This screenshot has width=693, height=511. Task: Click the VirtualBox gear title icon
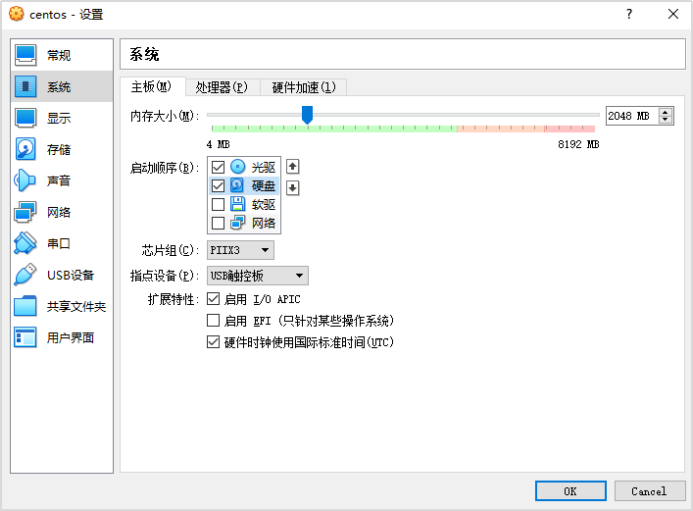[16, 14]
